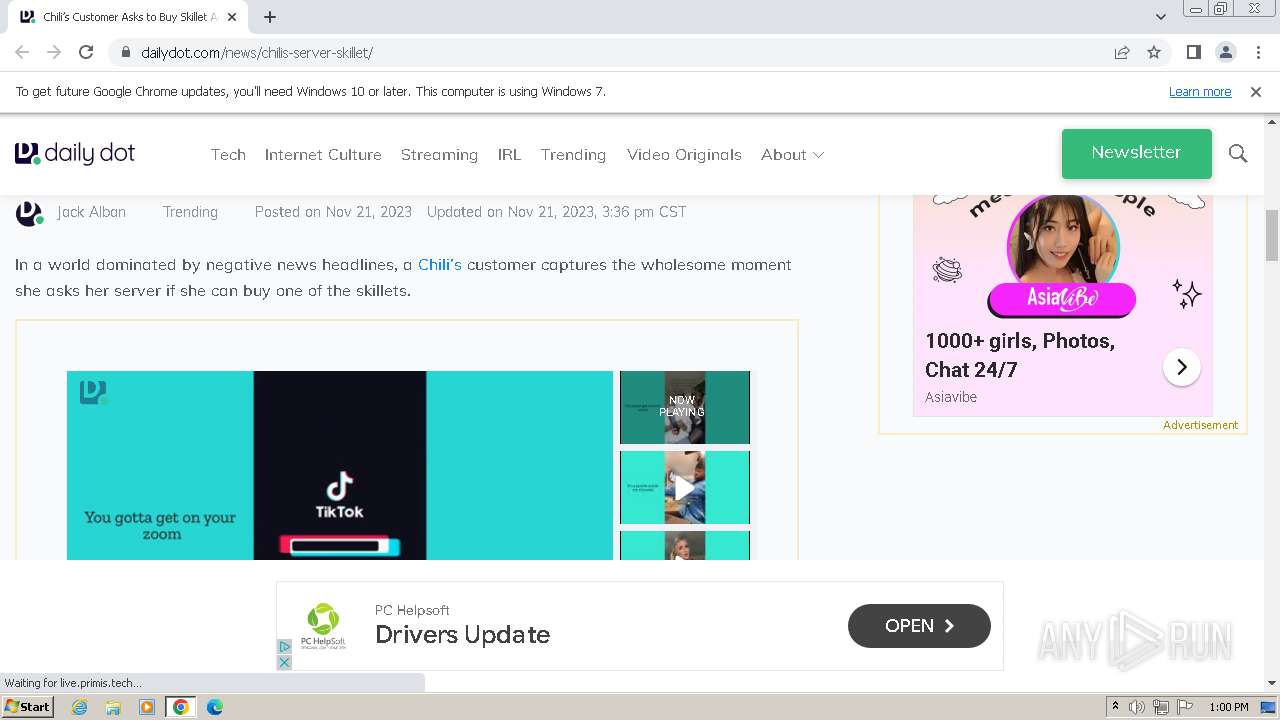
Task: Open the network tray icon
Action: point(1160,707)
